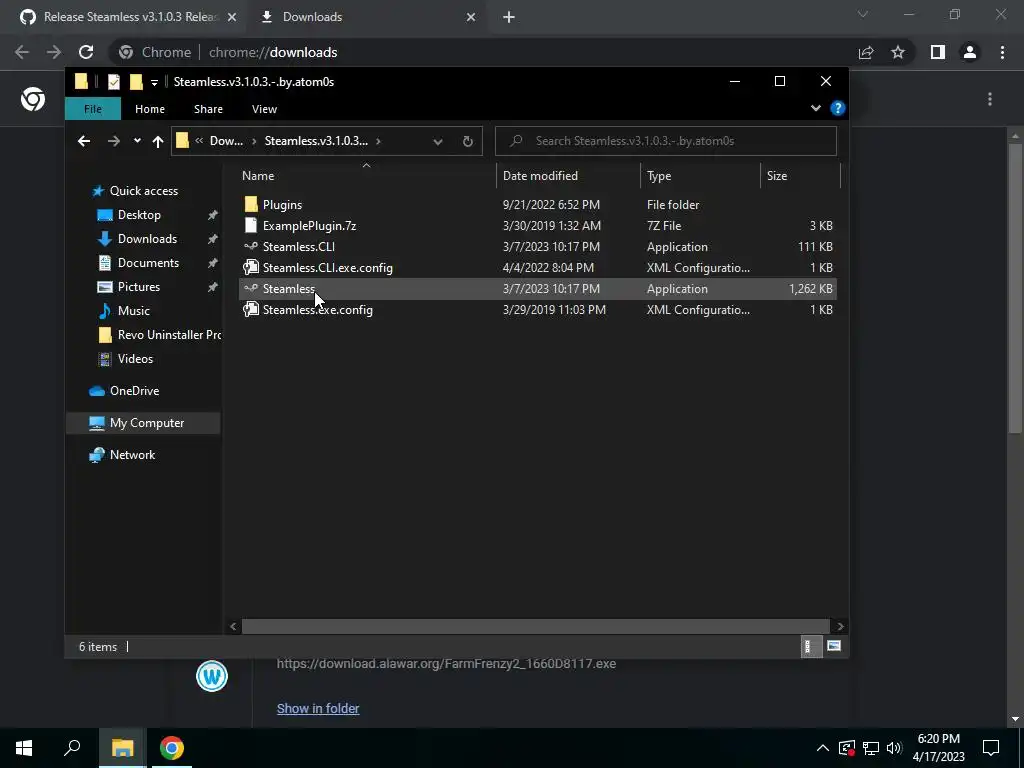Click File Explorer taskbar icon
Image resolution: width=1024 pixels, height=768 pixels.
122,748
